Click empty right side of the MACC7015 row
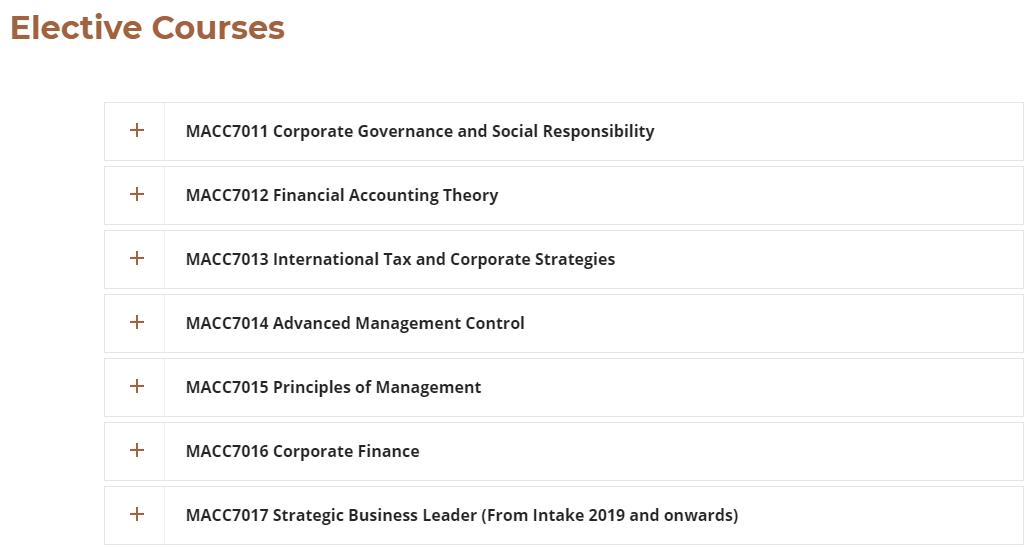 800,387
